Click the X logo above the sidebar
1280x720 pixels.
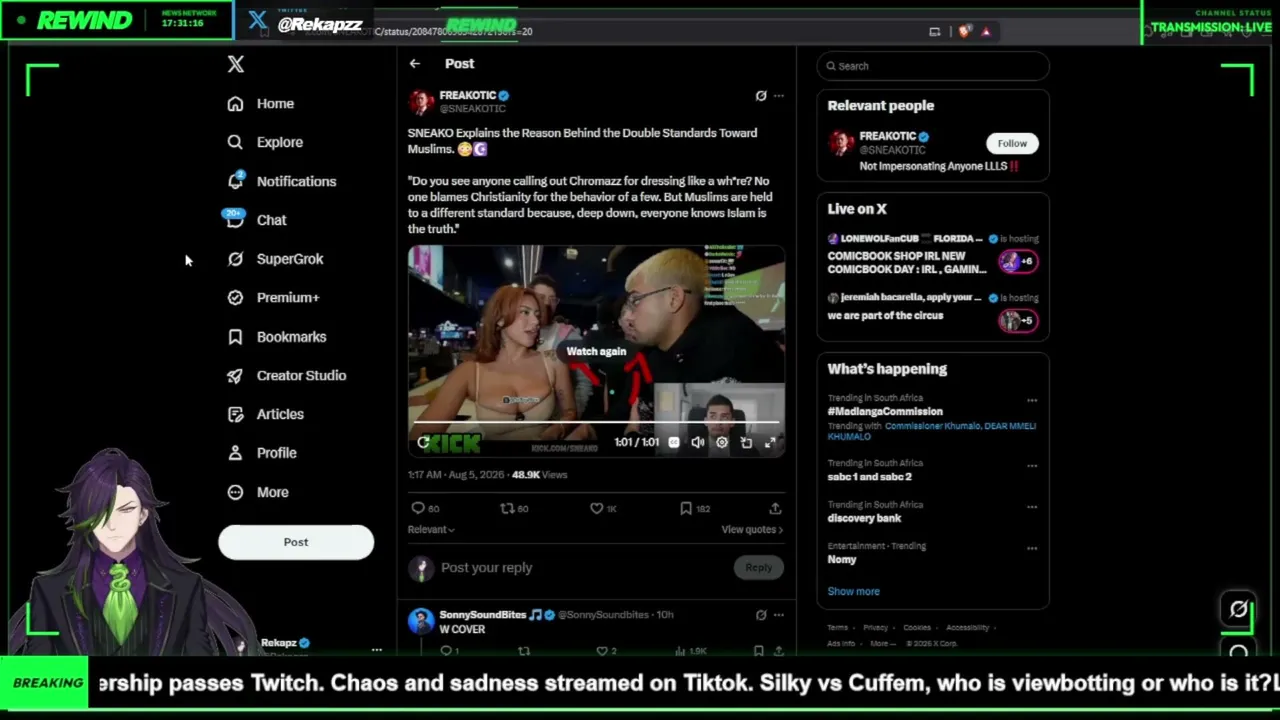click(235, 64)
